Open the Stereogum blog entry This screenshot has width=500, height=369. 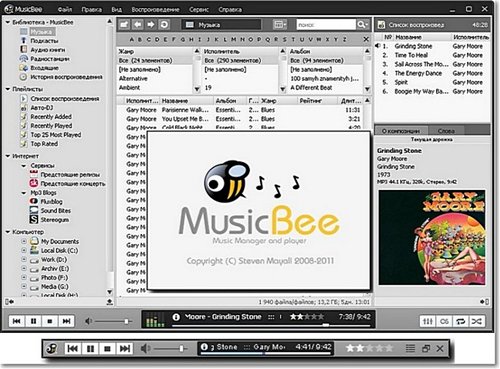click(x=55, y=220)
